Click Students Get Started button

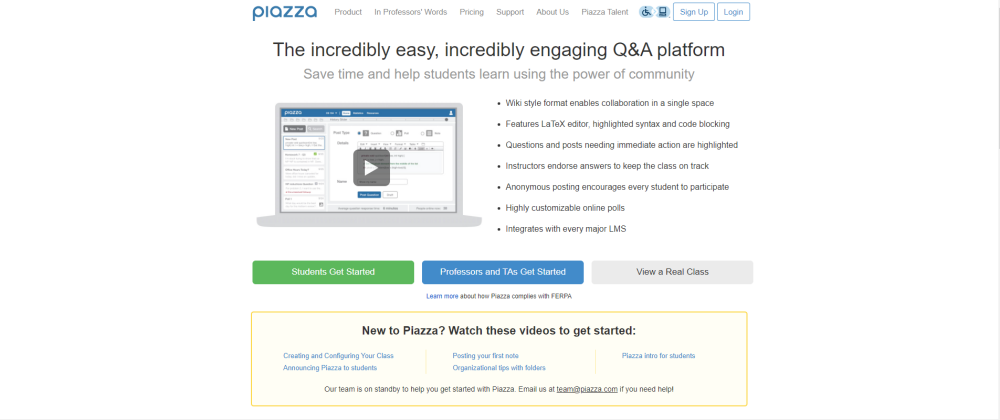pyautogui.click(x=333, y=272)
